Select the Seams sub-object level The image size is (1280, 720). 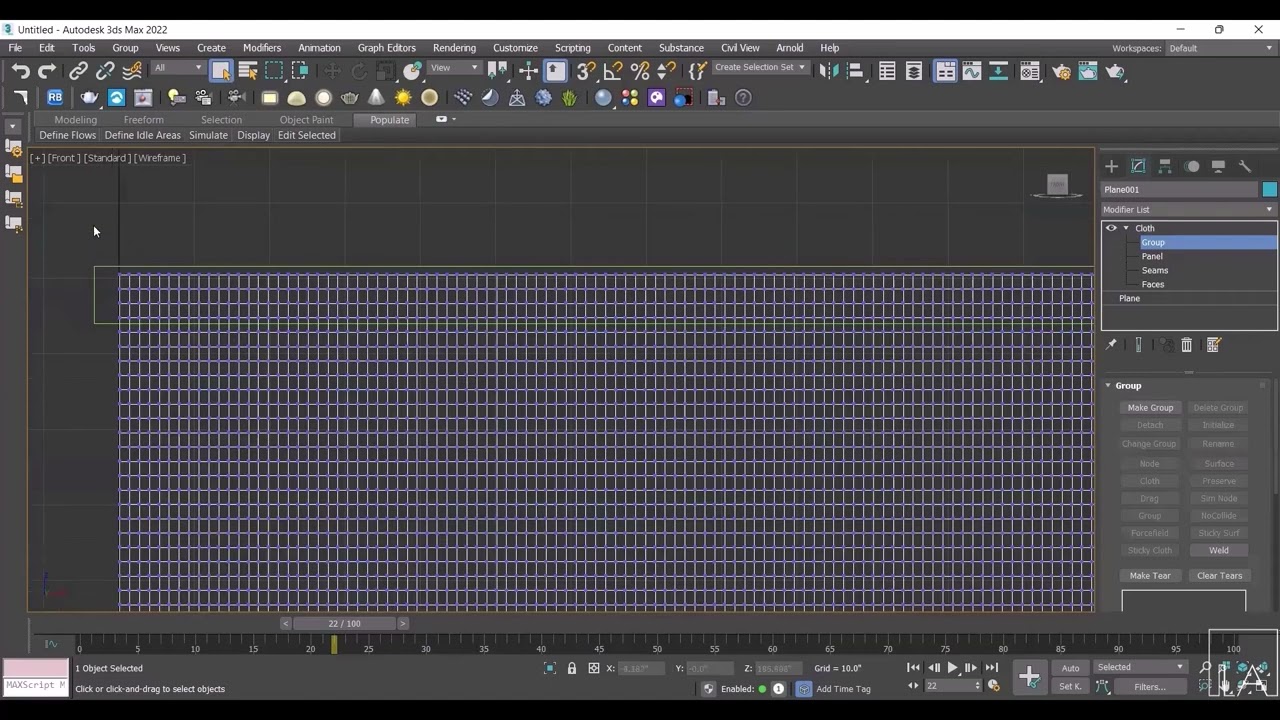1155,271
